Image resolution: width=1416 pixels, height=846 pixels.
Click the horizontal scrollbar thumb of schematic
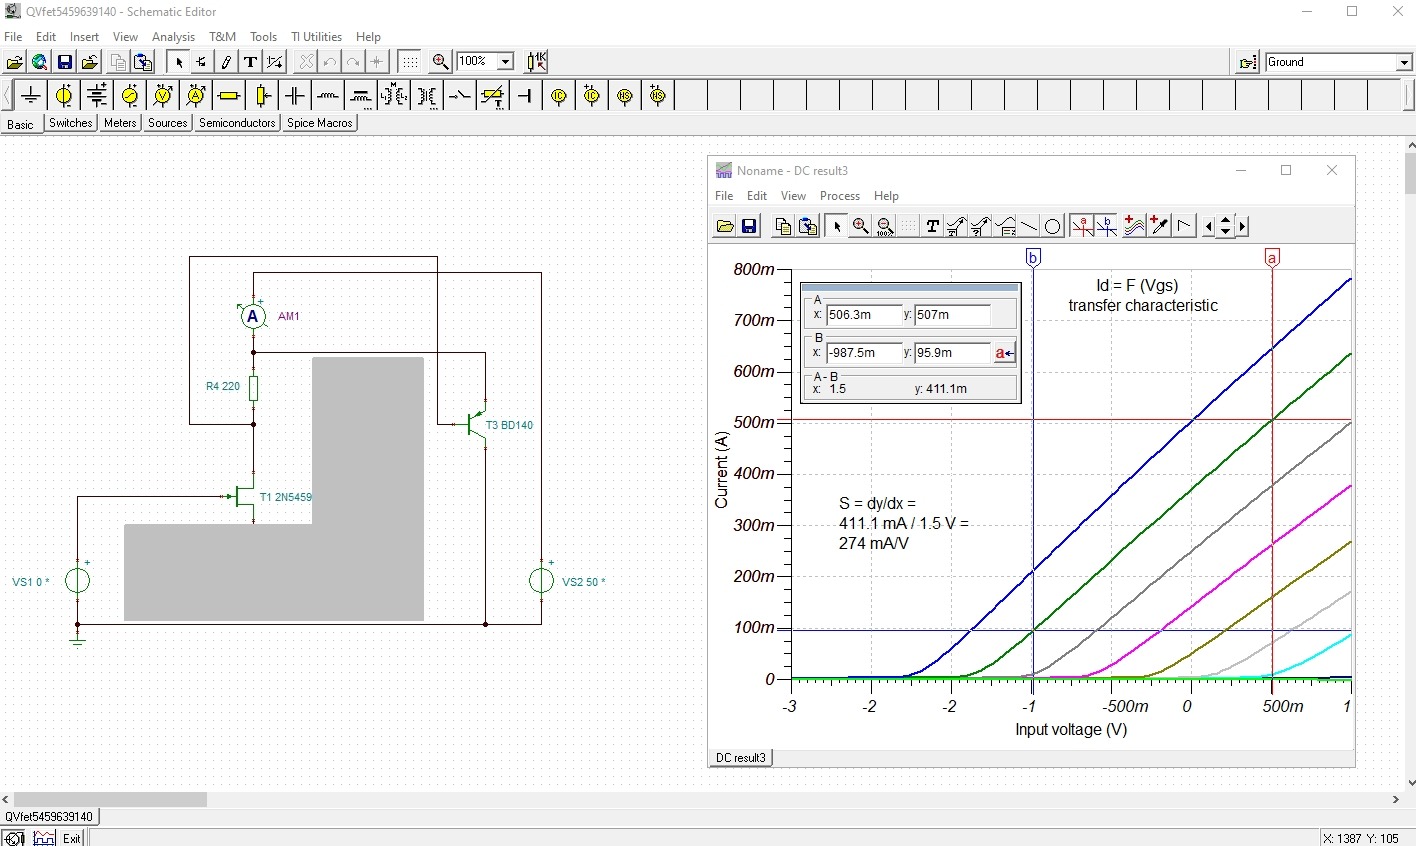(108, 799)
